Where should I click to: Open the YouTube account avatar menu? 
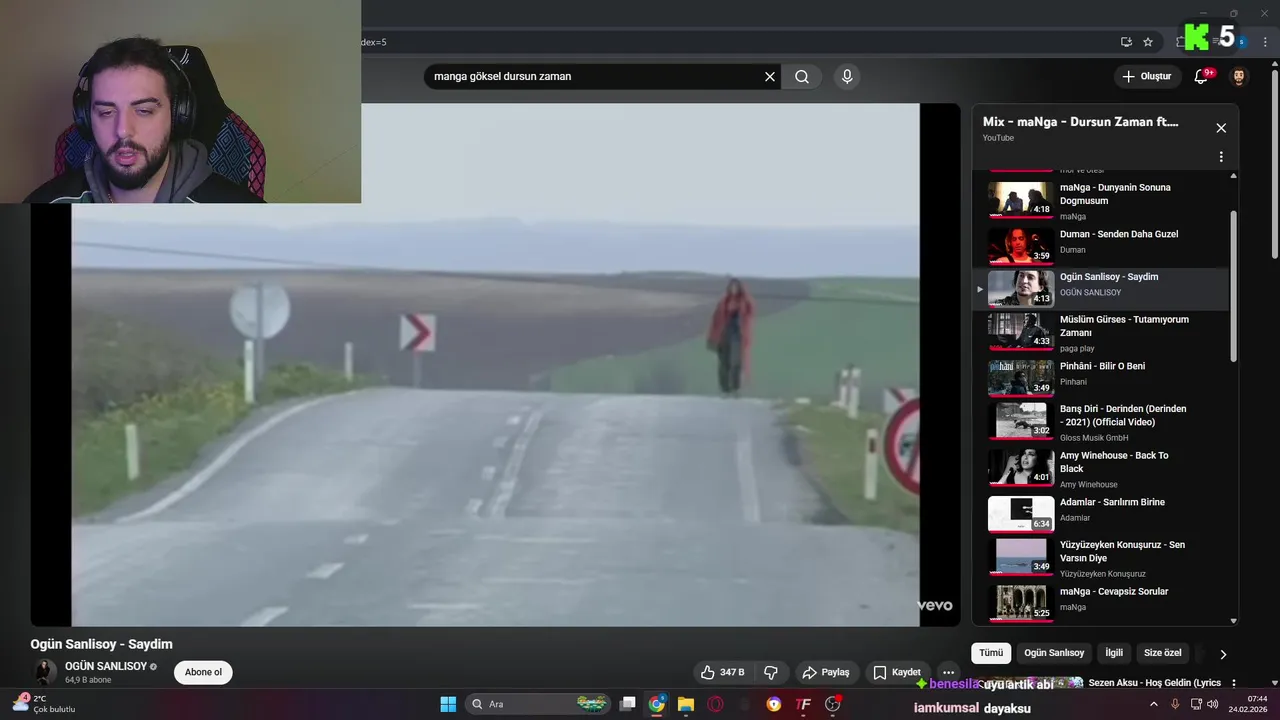(1238, 77)
